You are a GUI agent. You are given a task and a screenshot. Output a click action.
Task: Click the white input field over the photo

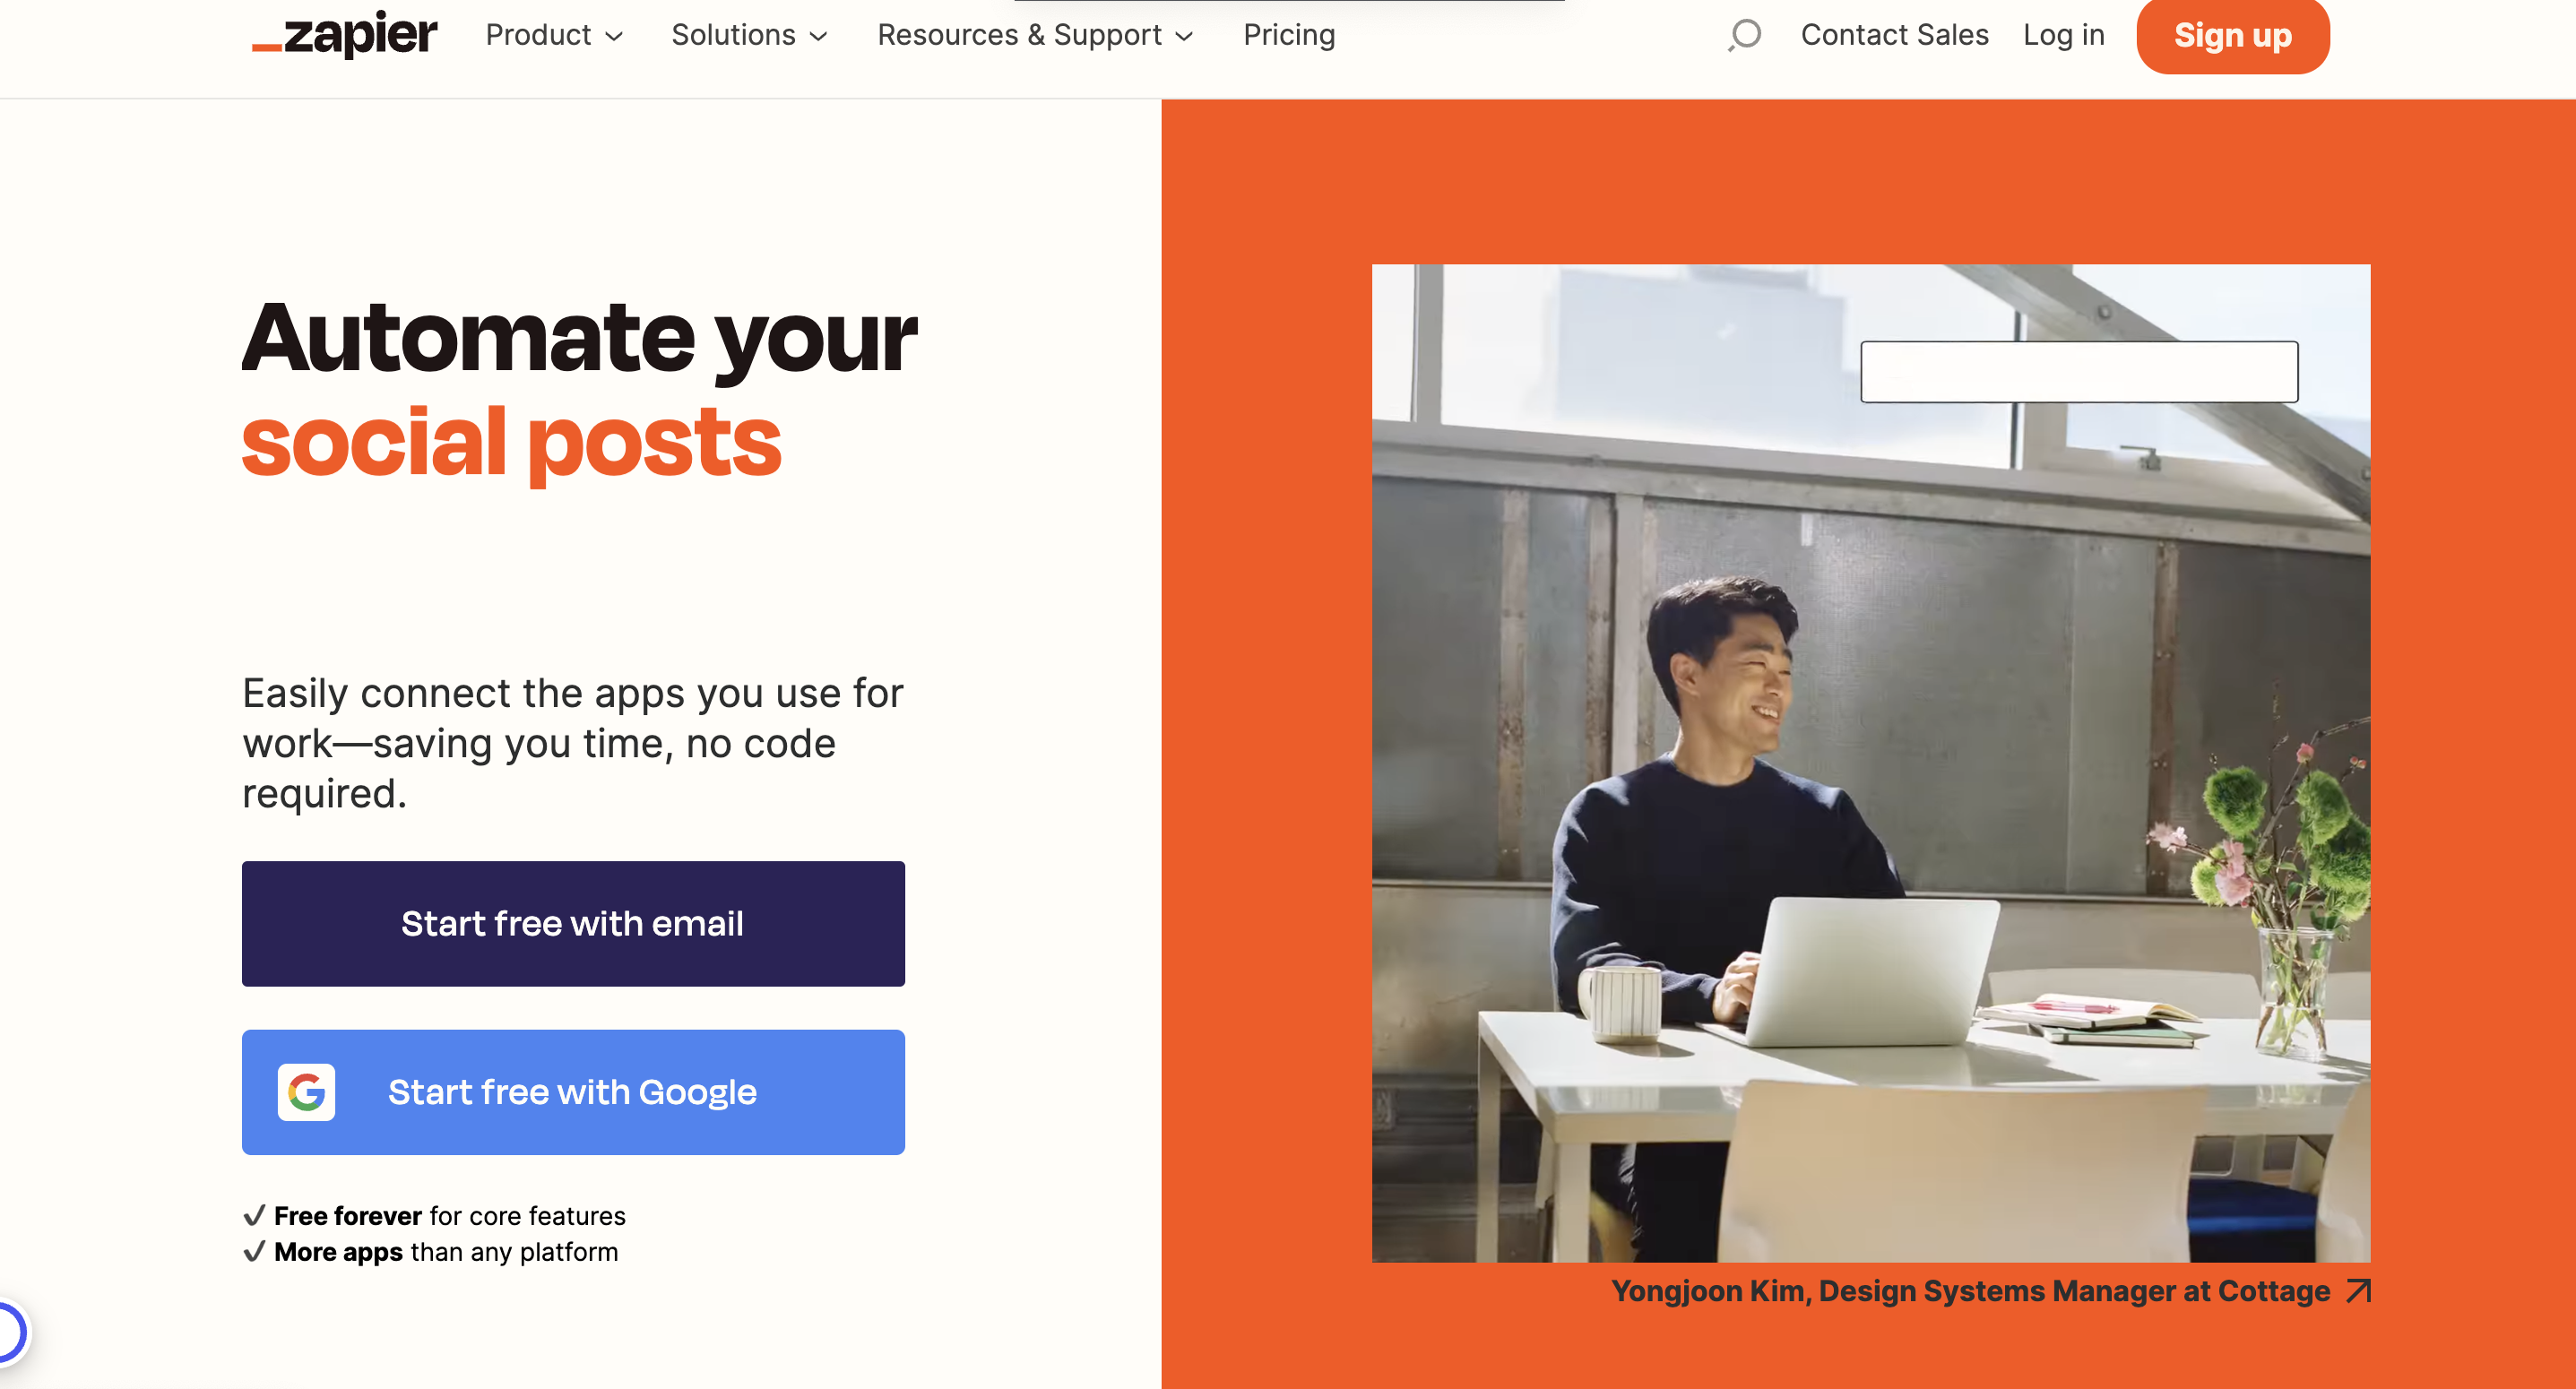[2080, 371]
